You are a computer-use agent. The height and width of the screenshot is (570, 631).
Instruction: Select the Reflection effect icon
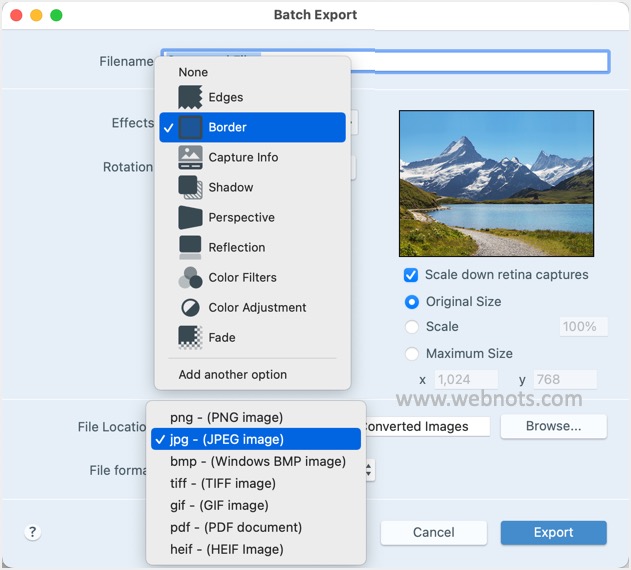pyautogui.click(x=190, y=247)
